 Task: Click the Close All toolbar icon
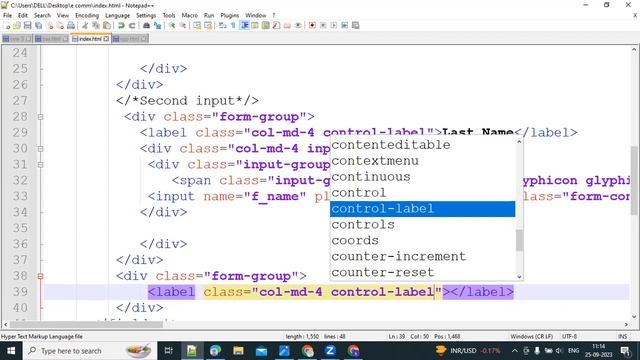60,25
